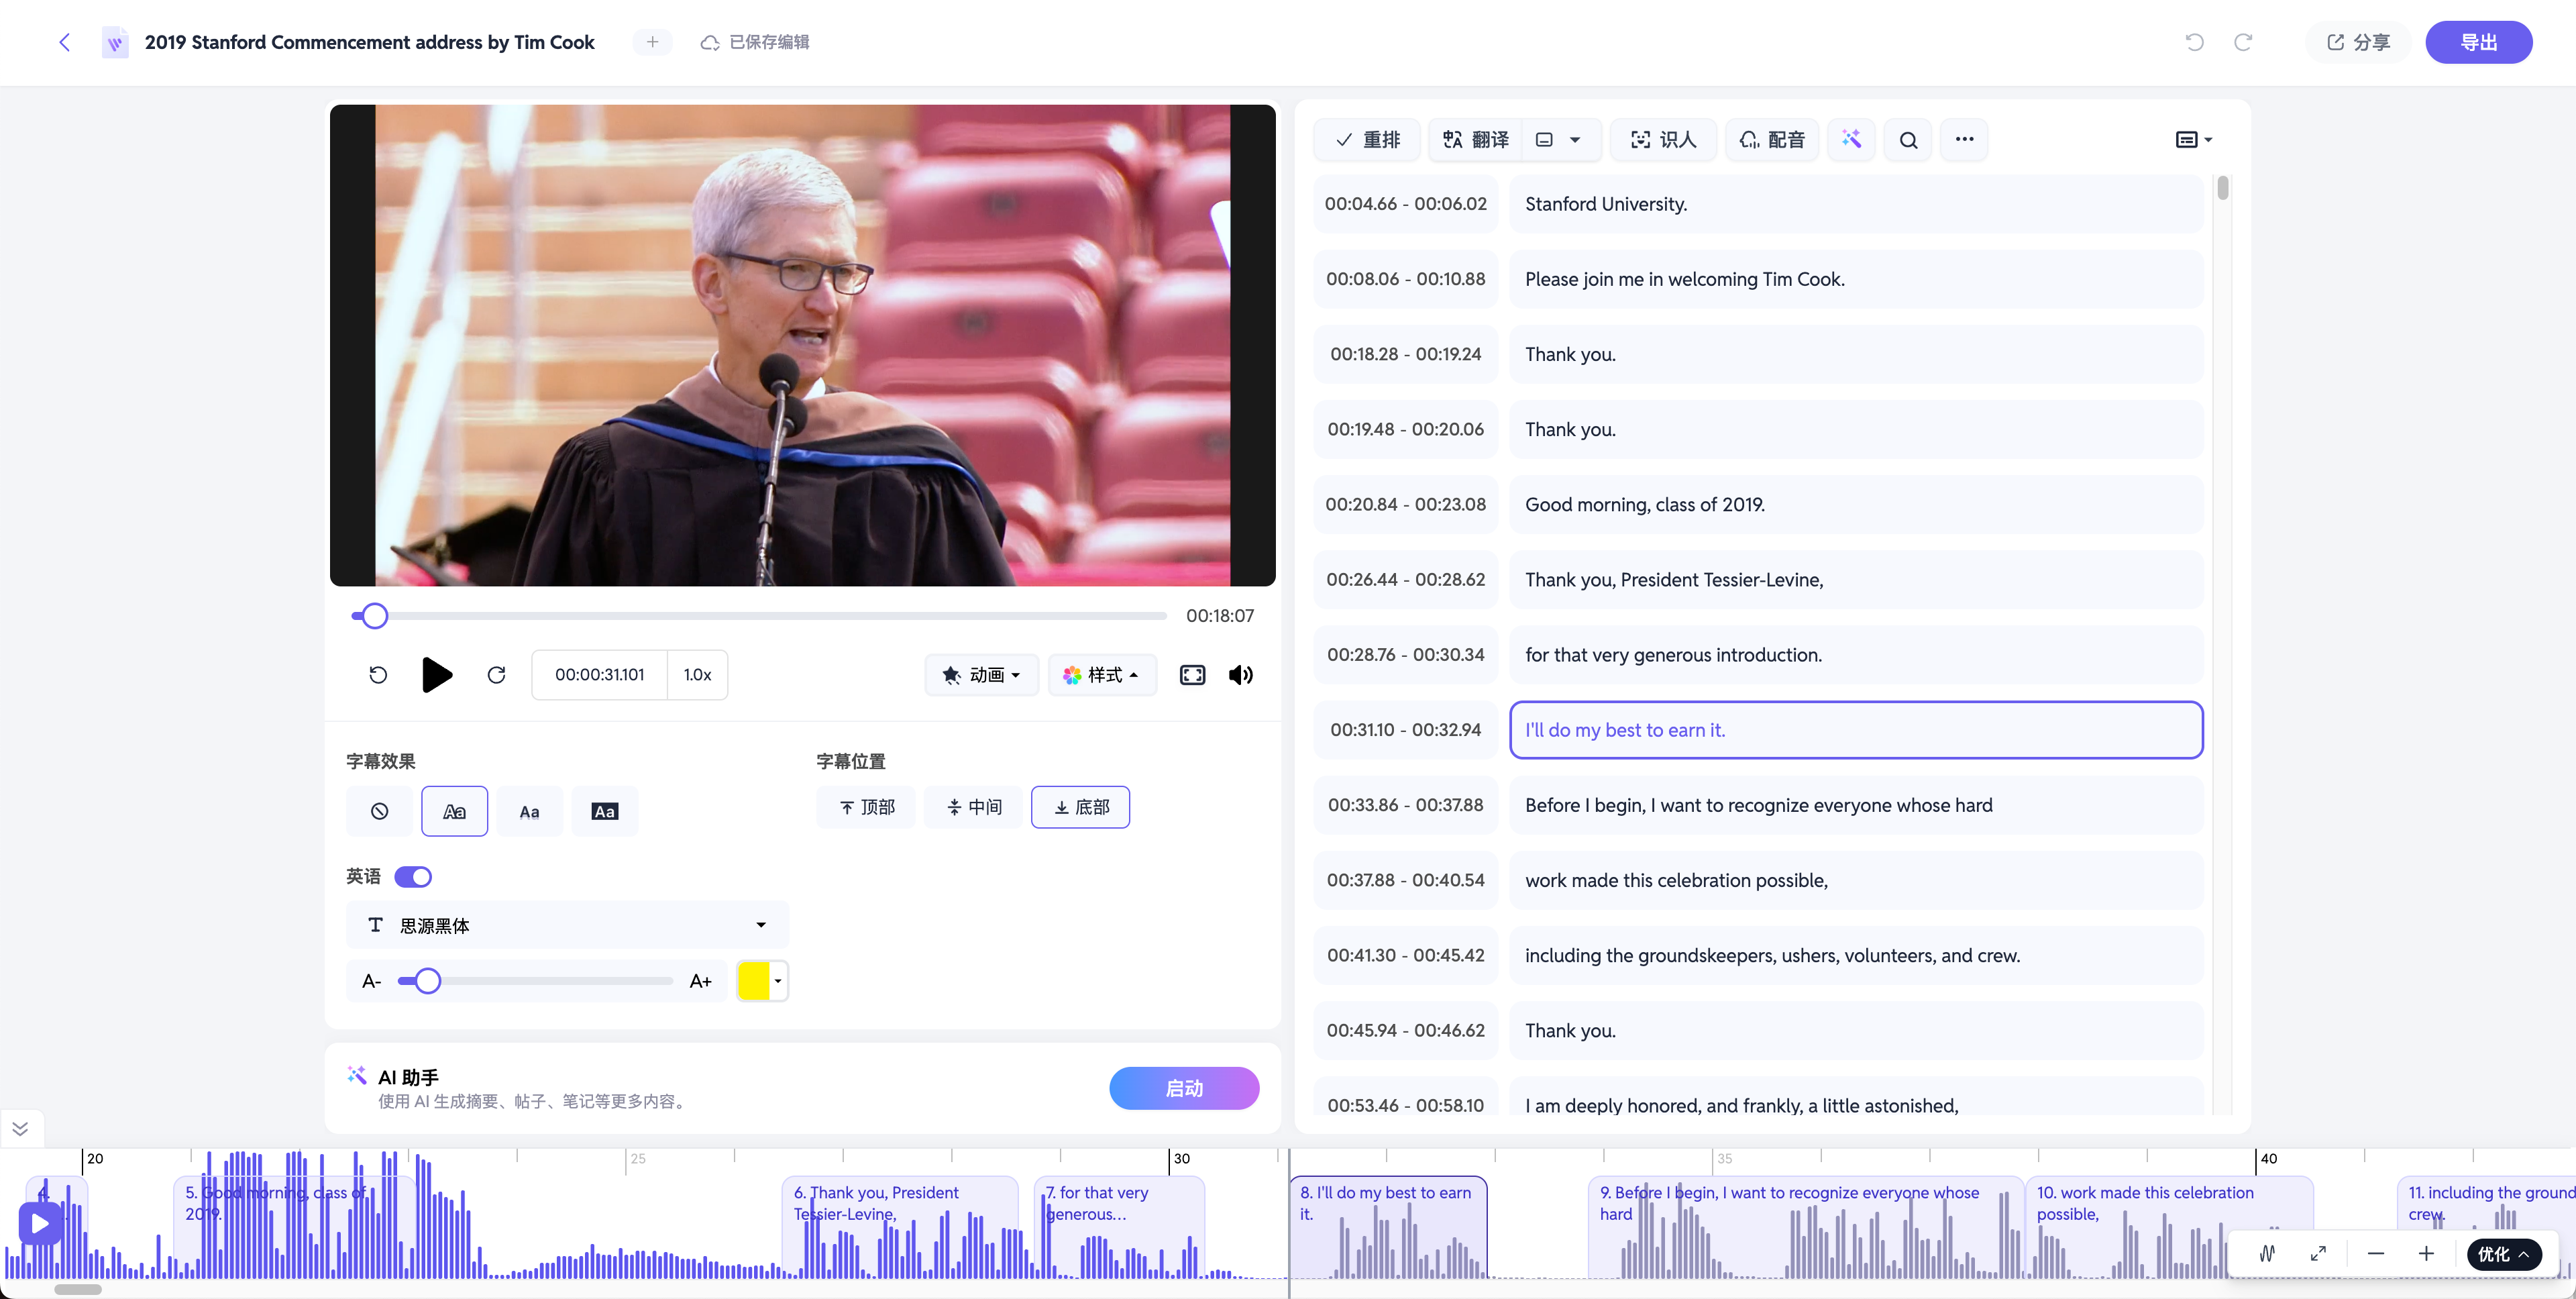
Task: Toggle the 英语 subtitle switch
Action: (x=413, y=877)
